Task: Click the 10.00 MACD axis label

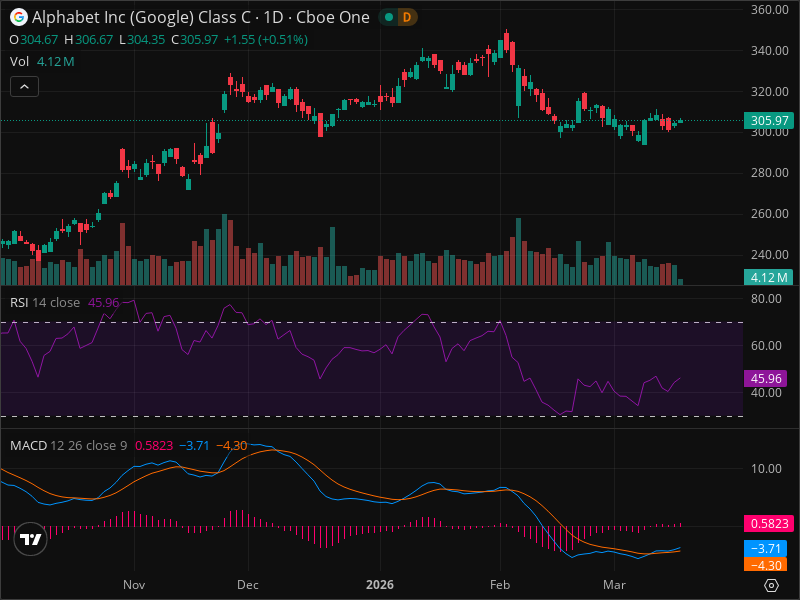Action: click(766, 468)
